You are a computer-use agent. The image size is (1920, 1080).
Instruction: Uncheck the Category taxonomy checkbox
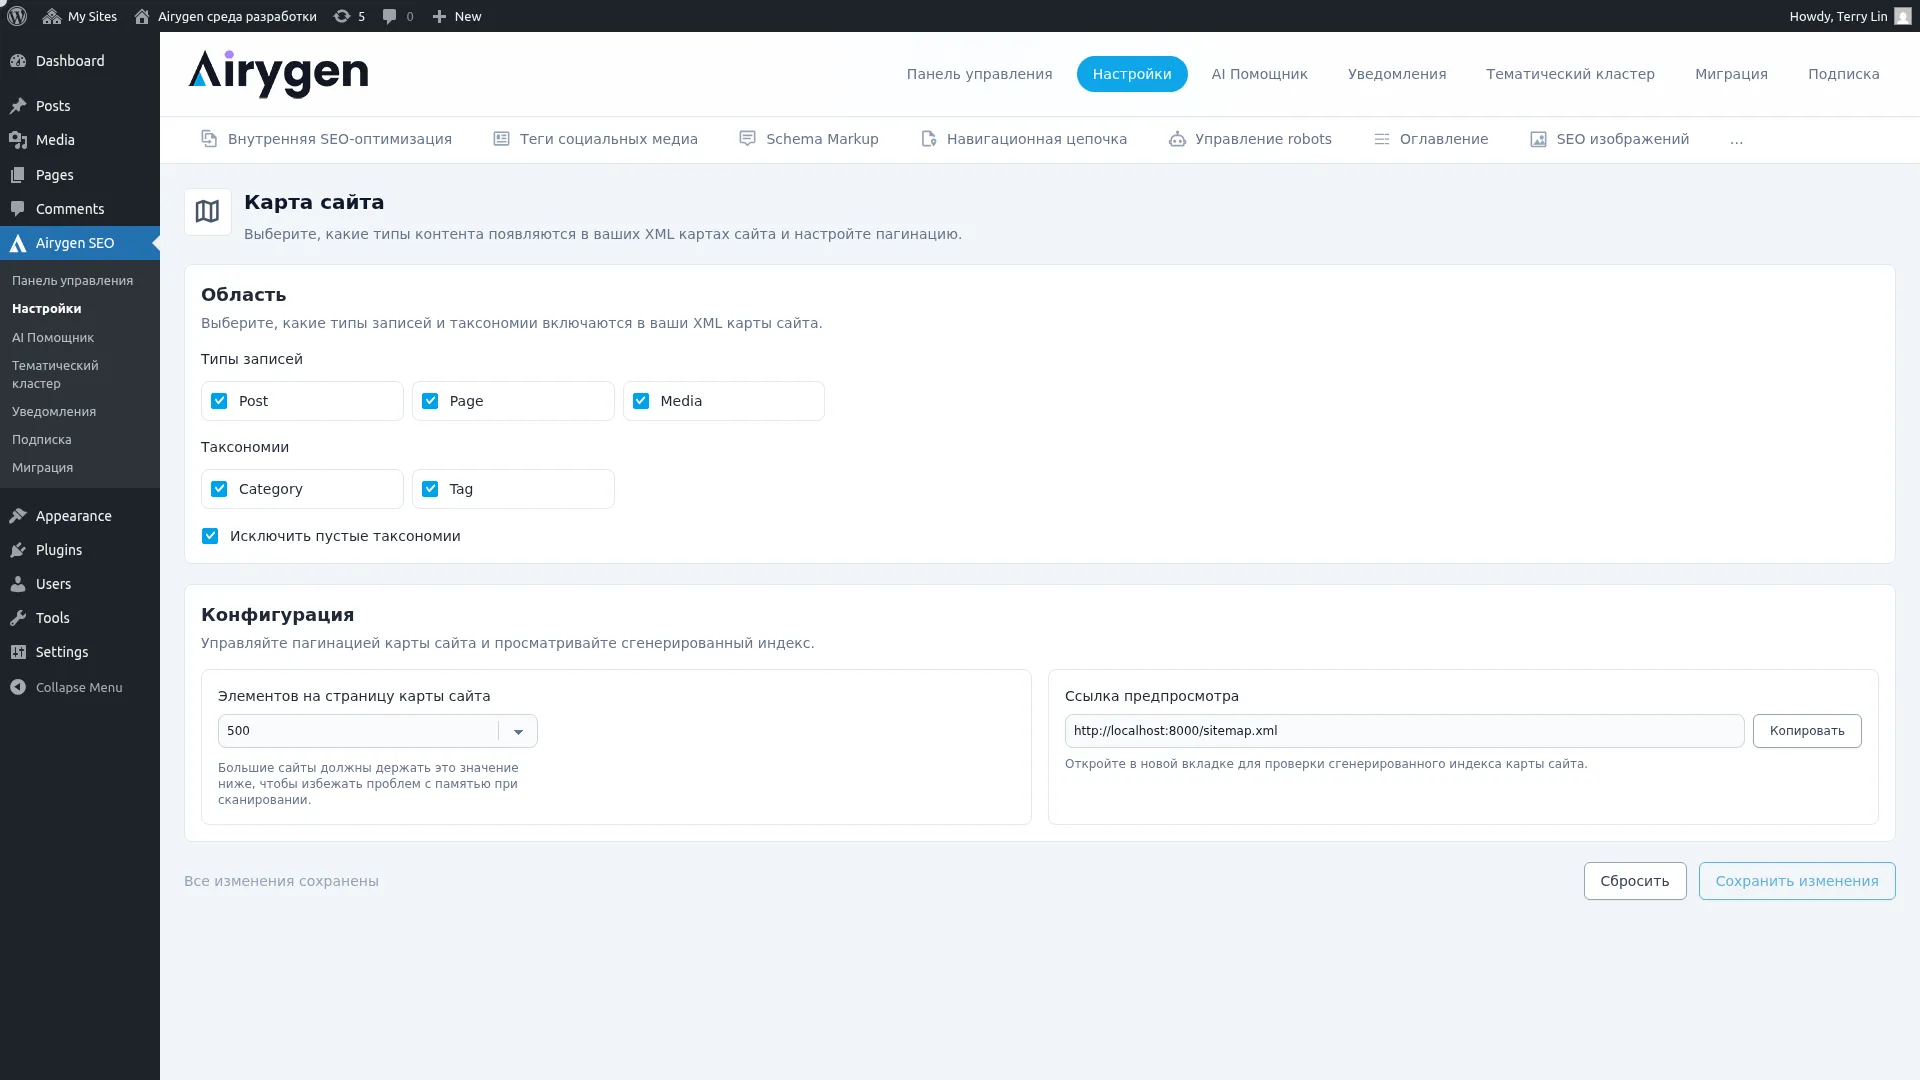point(219,489)
